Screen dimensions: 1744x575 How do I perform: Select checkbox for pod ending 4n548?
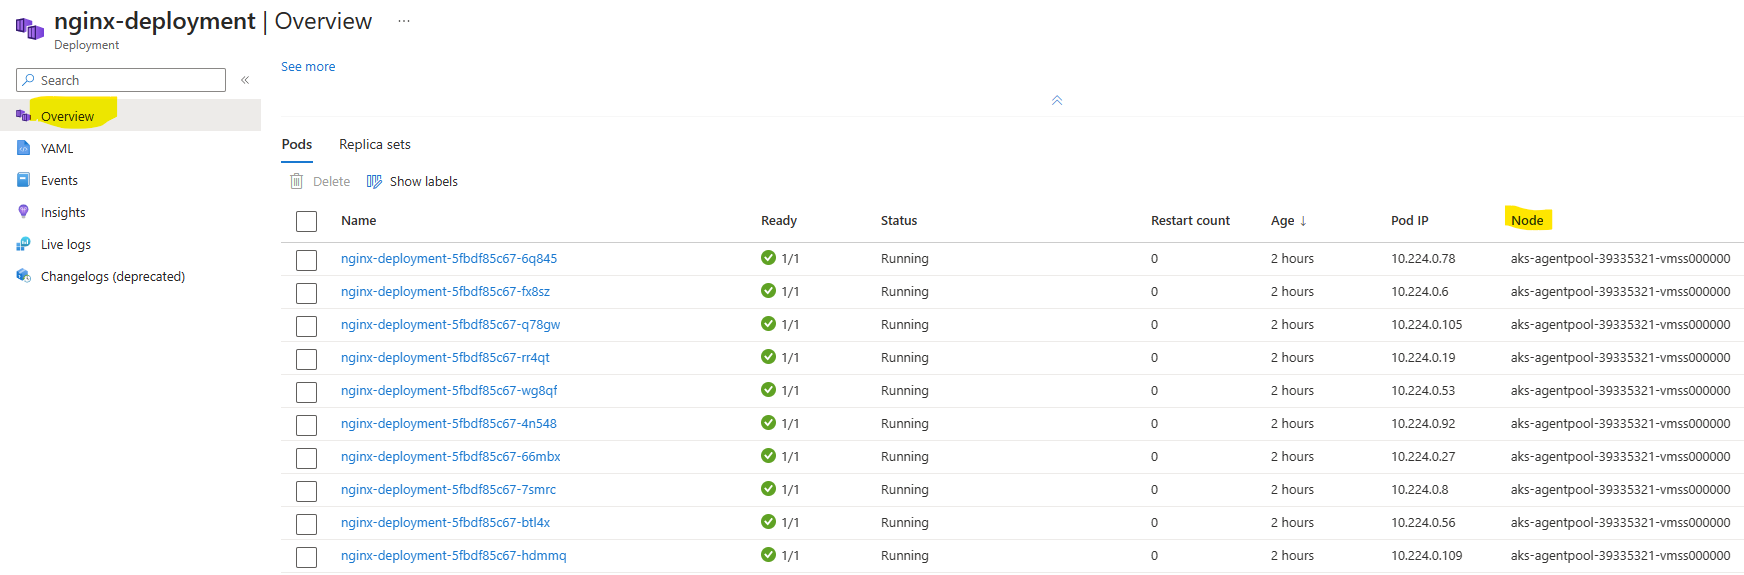click(307, 425)
